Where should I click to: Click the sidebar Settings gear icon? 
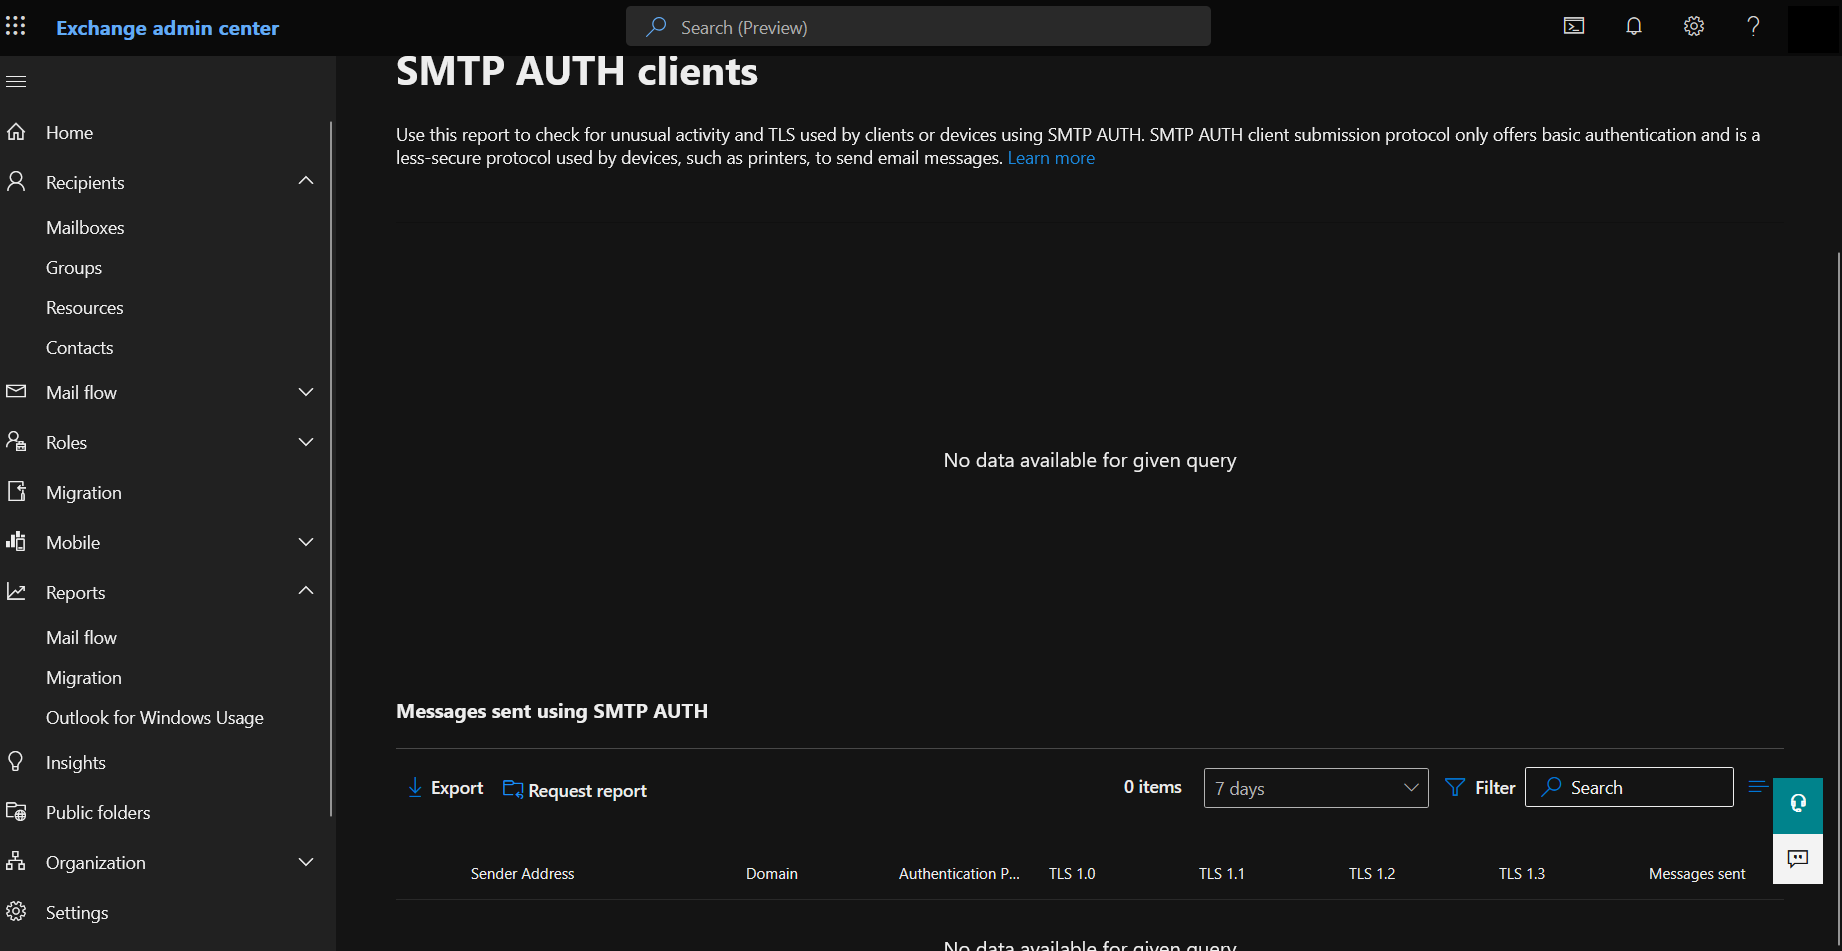click(x=16, y=911)
